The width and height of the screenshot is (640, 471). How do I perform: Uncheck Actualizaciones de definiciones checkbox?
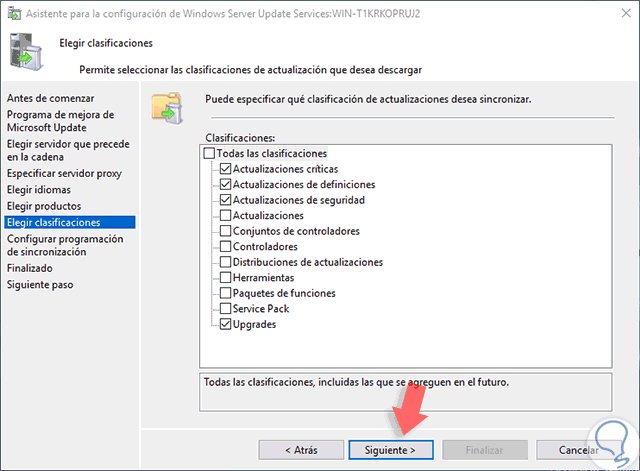coord(225,184)
